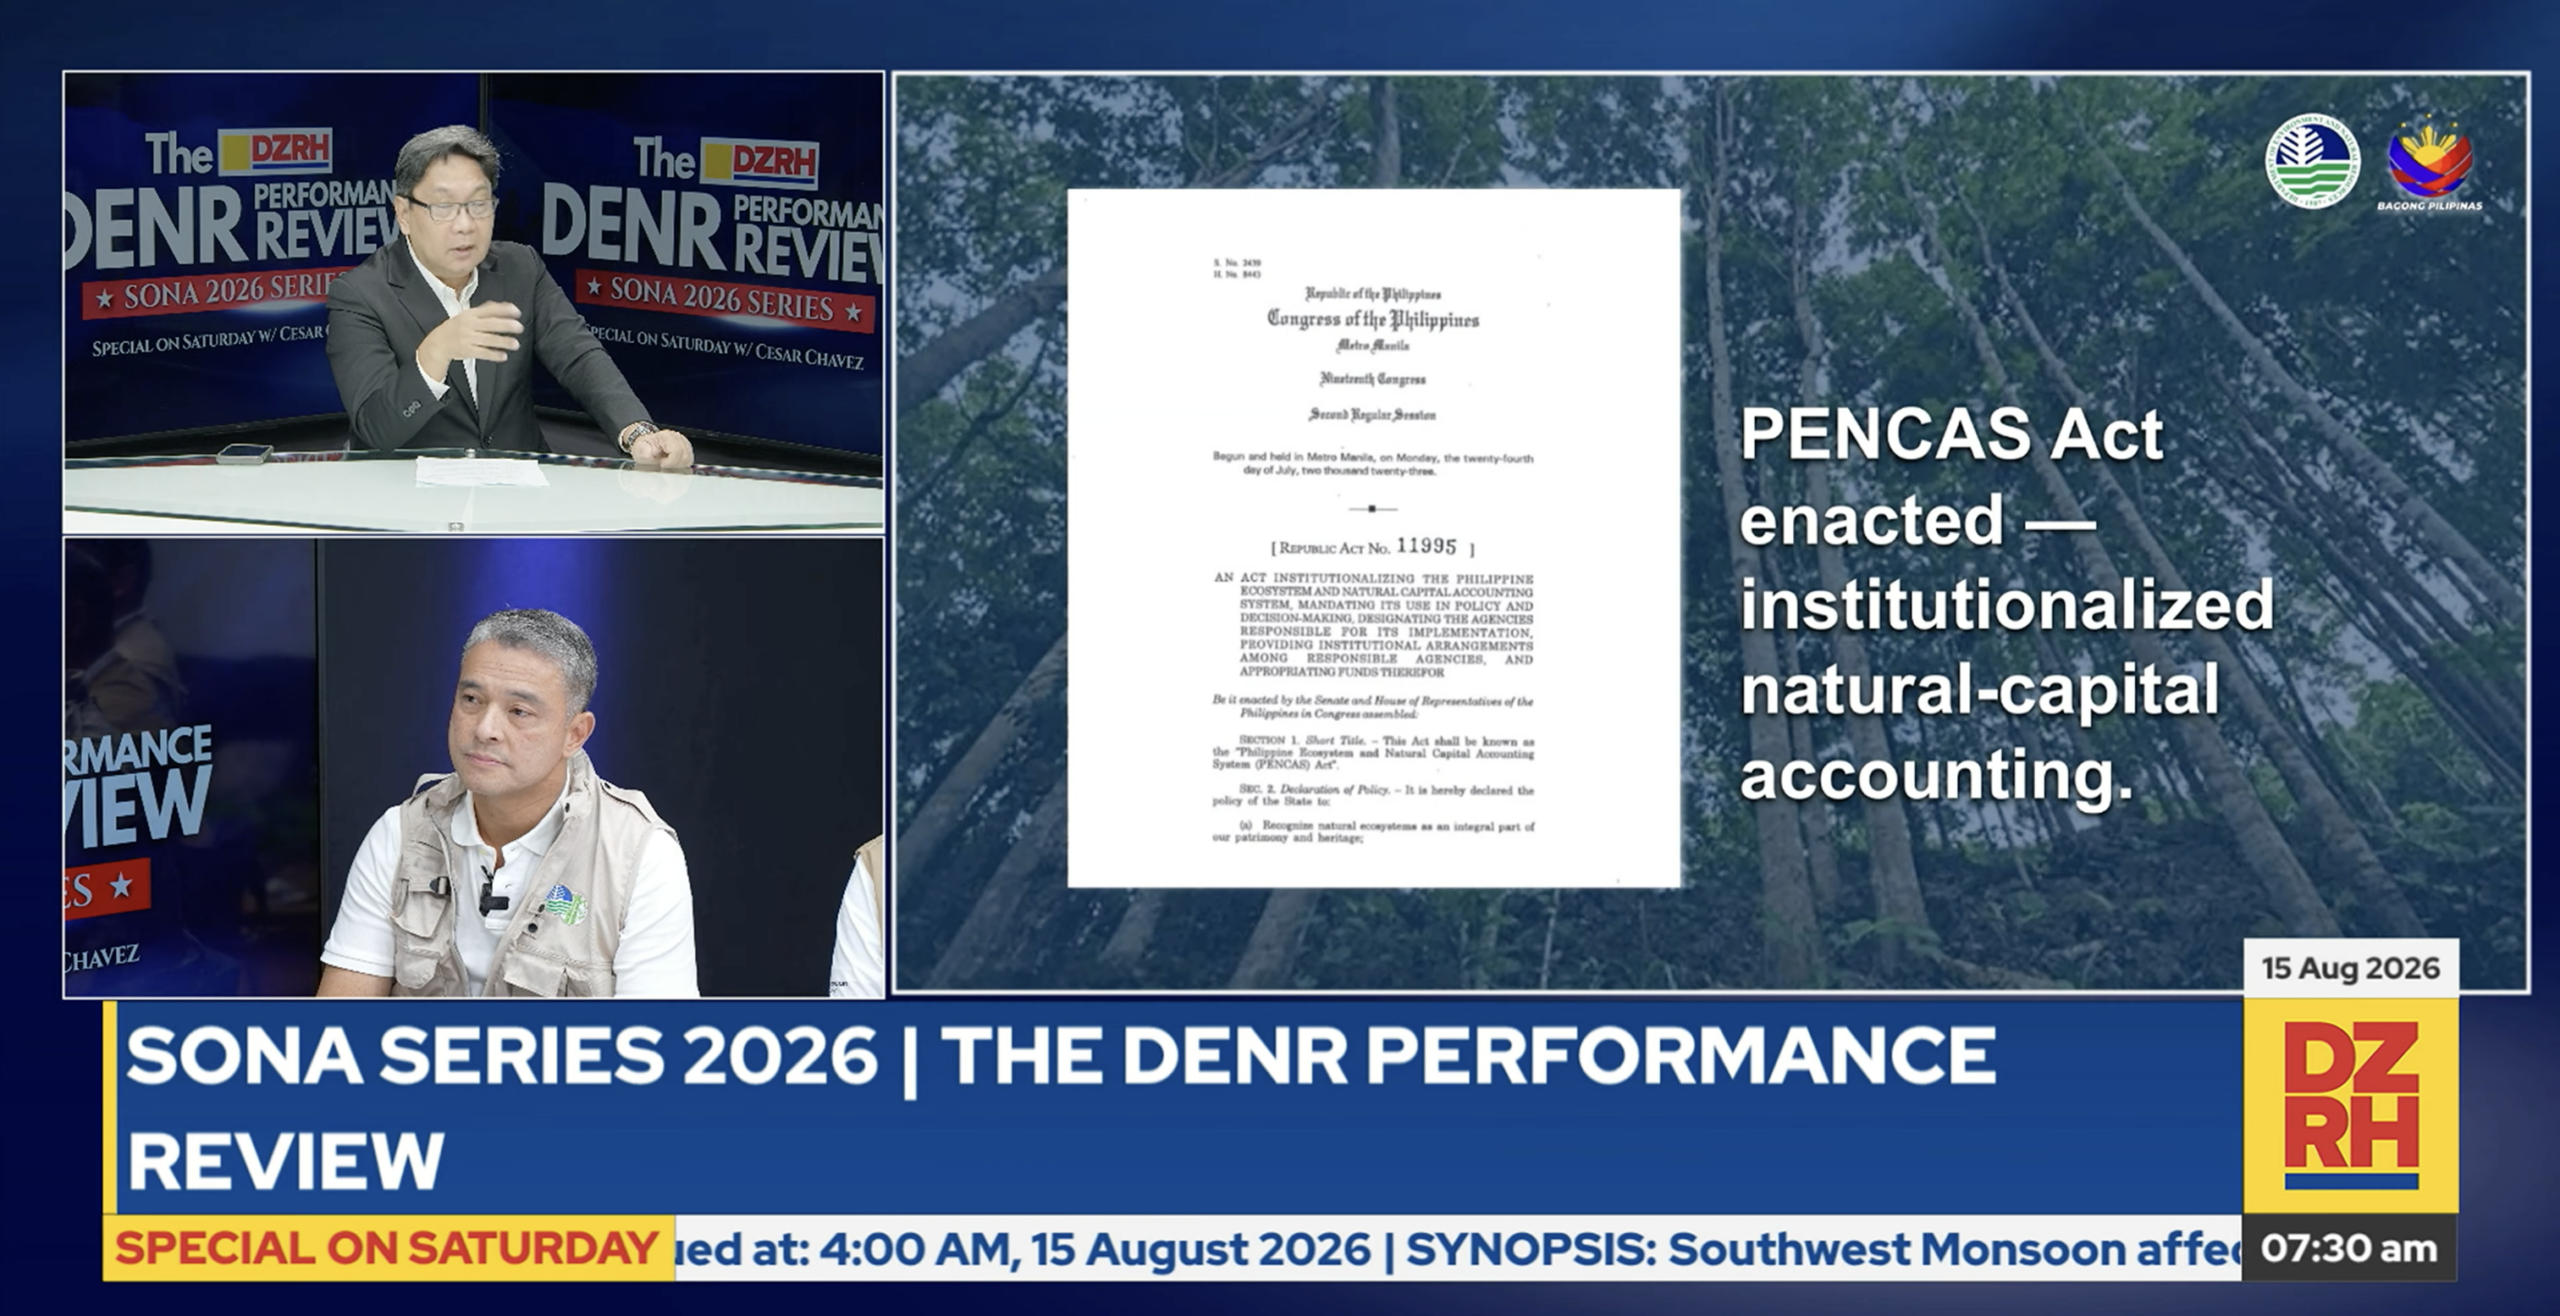Click the "15 Aug 2026" date badge
The image size is (2560, 1316).
click(2351, 968)
